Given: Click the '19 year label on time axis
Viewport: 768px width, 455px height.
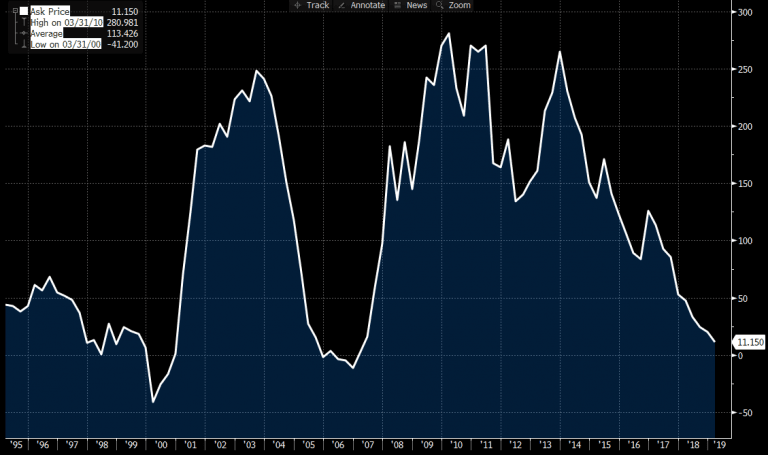Looking at the screenshot, I should pos(722,443).
